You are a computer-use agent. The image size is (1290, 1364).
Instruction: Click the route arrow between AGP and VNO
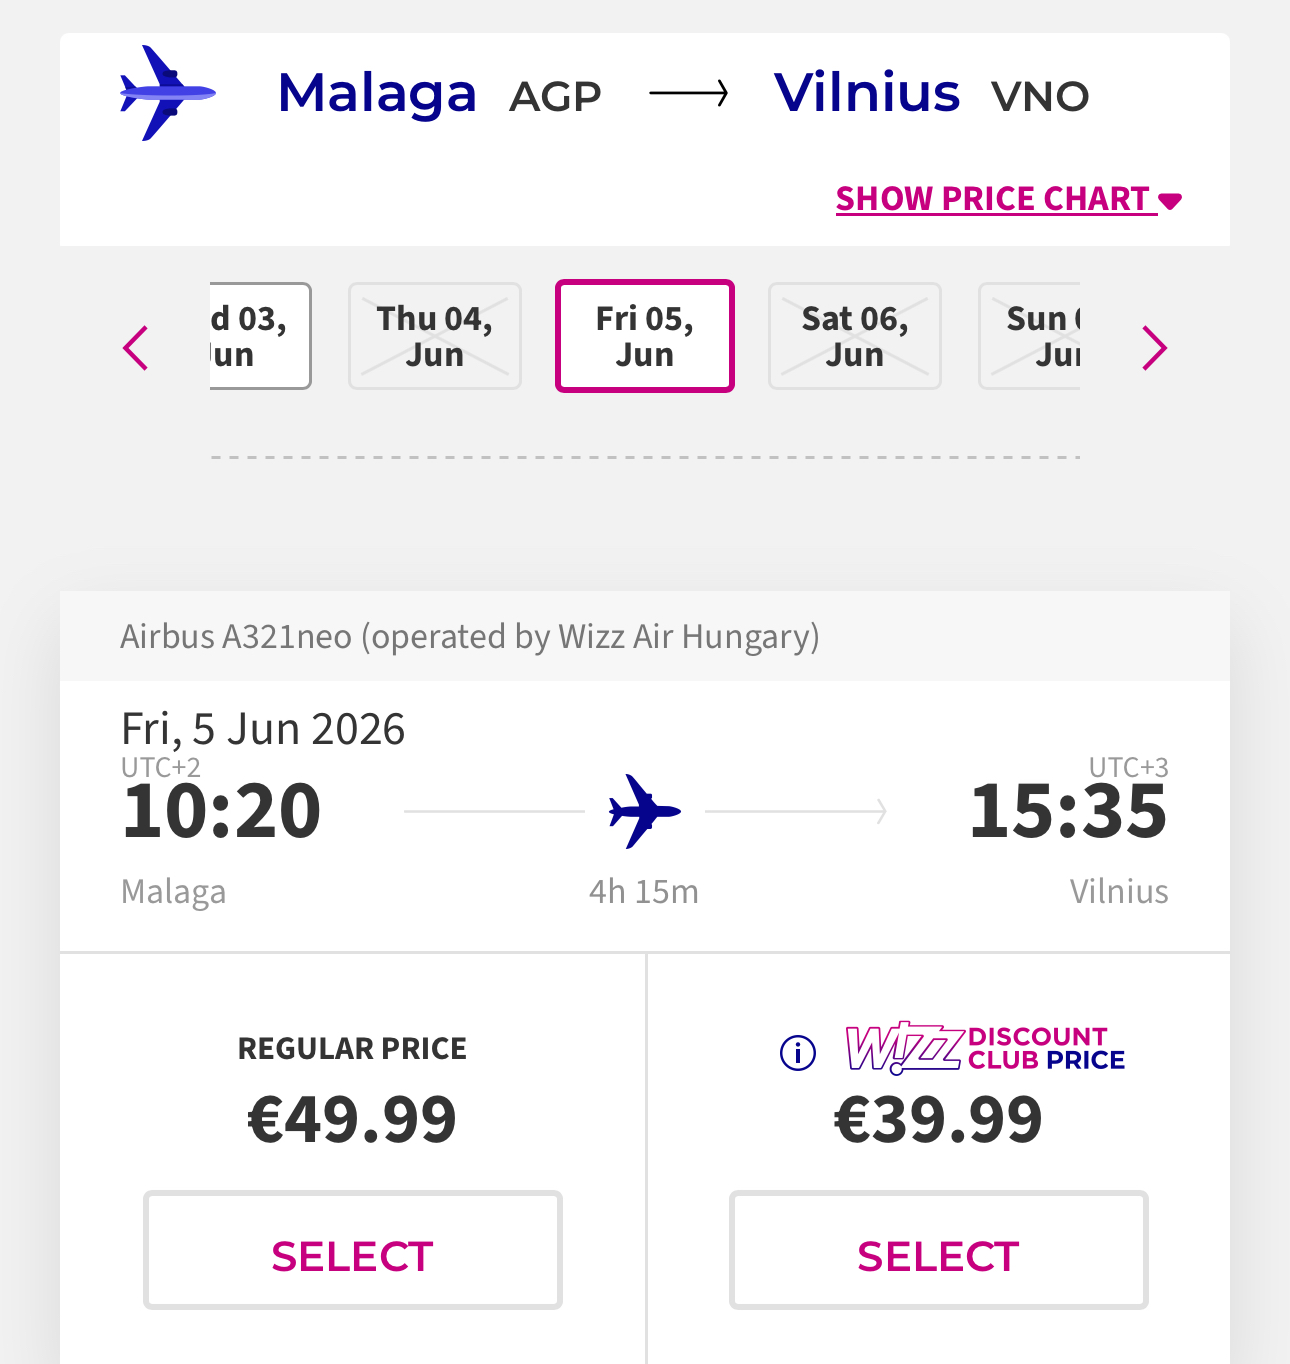click(x=688, y=95)
